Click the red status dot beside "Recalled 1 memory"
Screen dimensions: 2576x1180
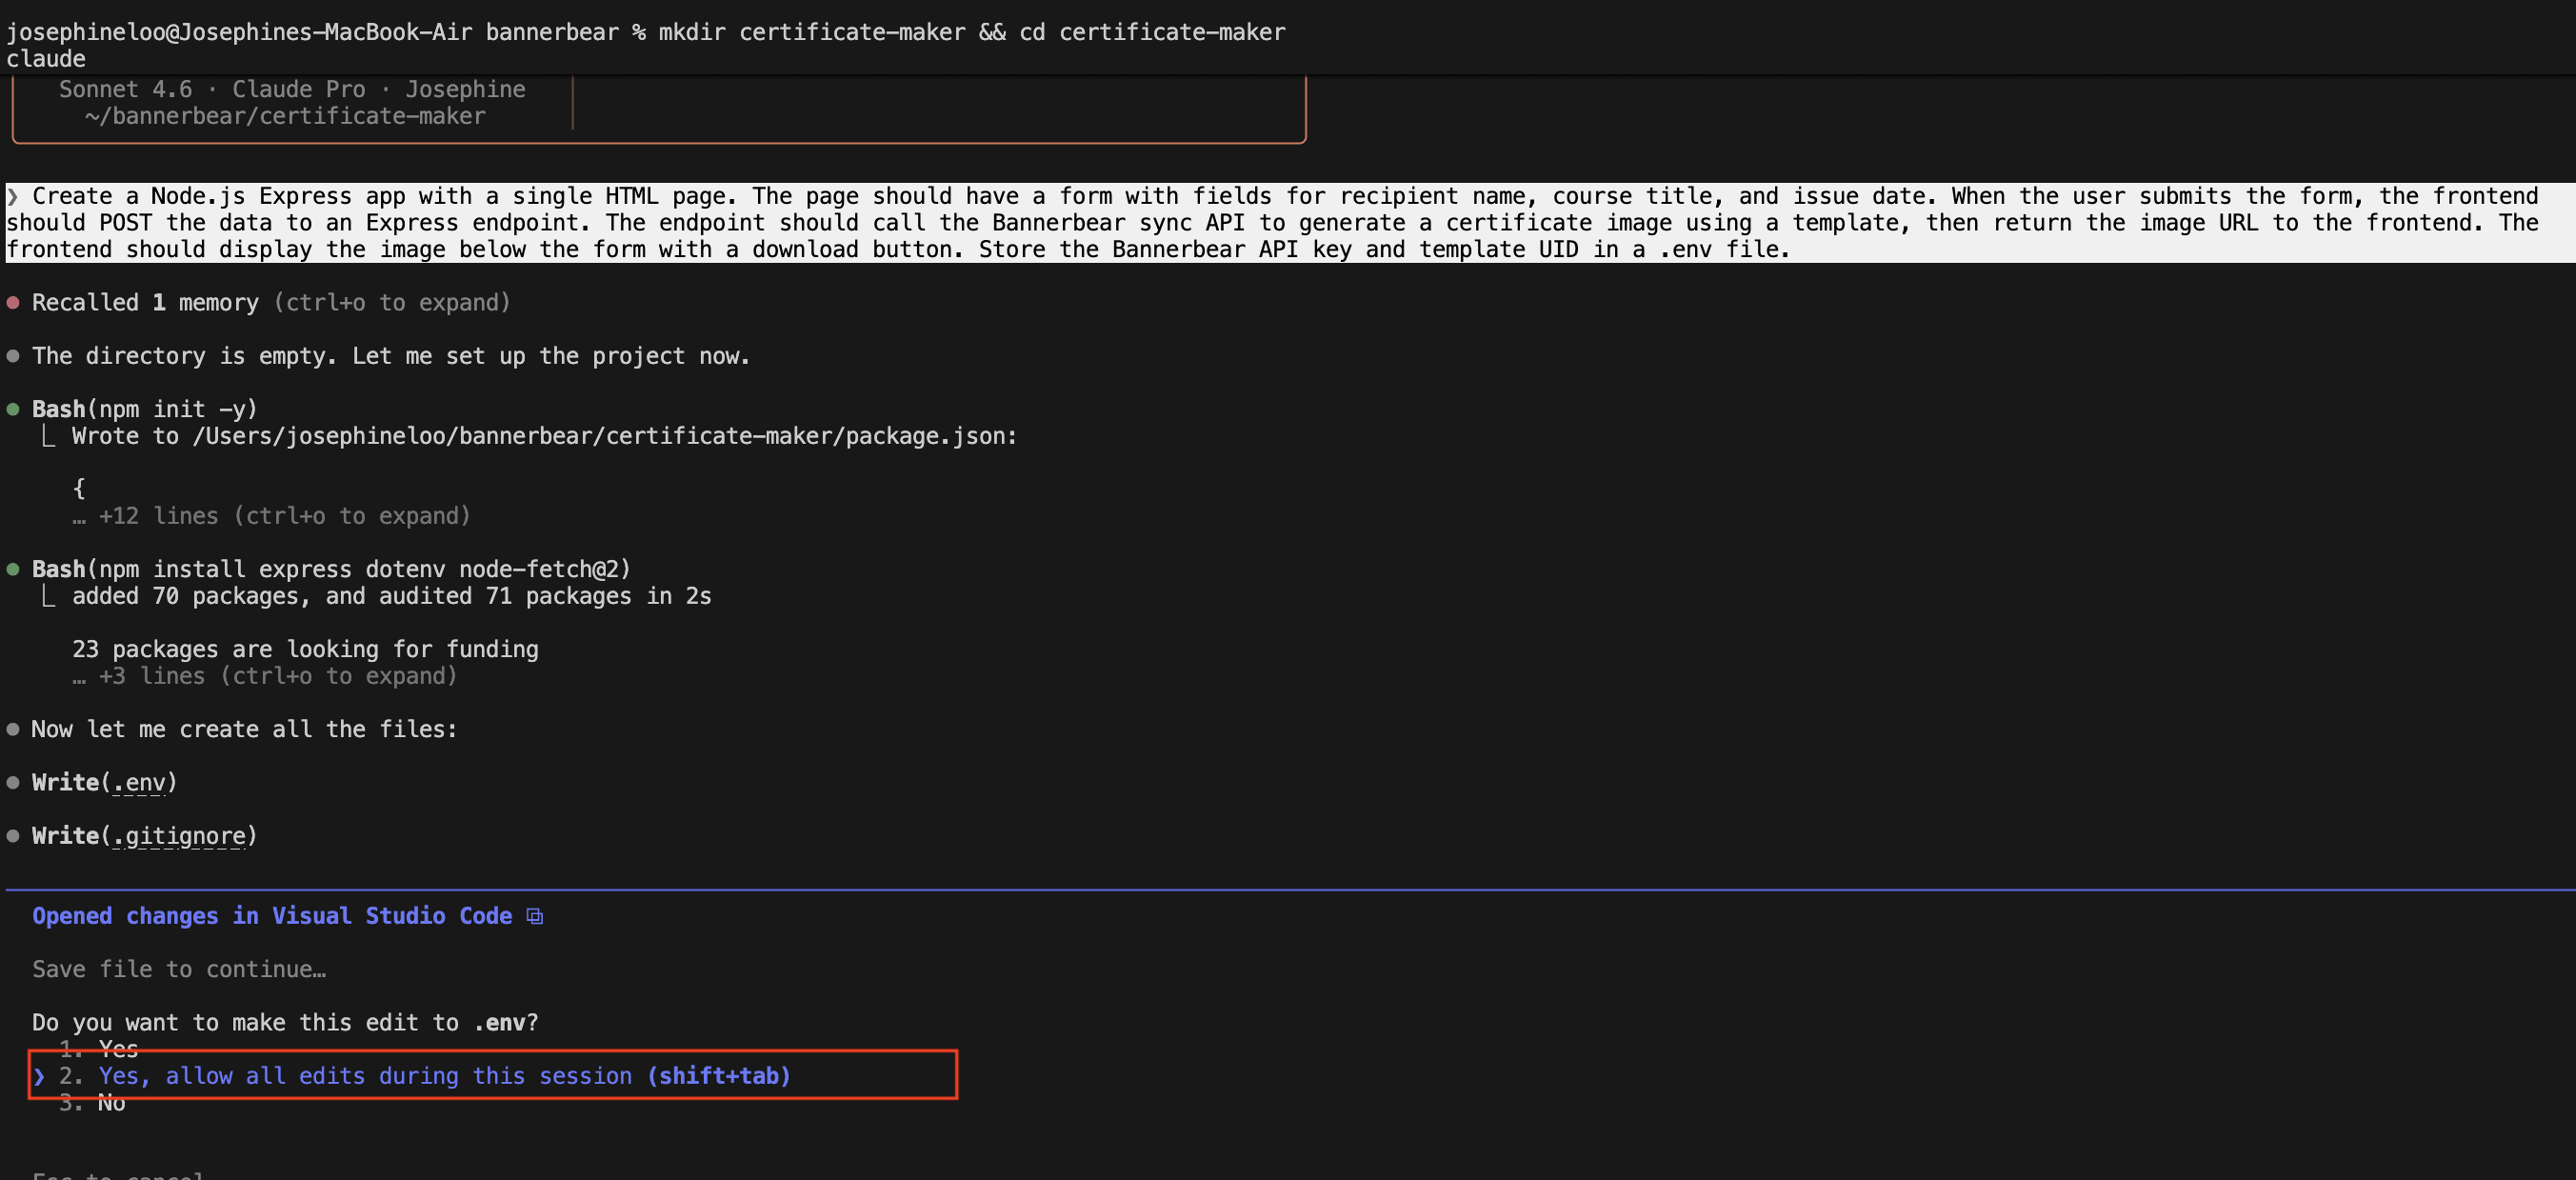pyautogui.click(x=13, y=301)
